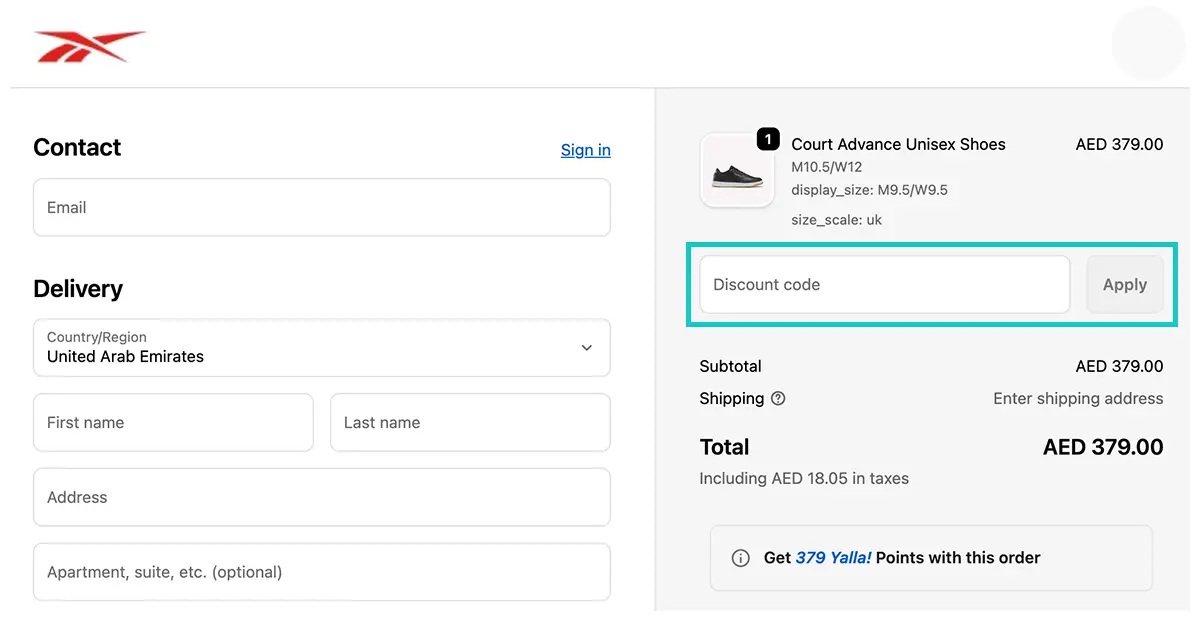The height and width of the screenshot is (625, 1200).
Task: Open the United Arab Emirates country selector
Action: tap(322, 348)
